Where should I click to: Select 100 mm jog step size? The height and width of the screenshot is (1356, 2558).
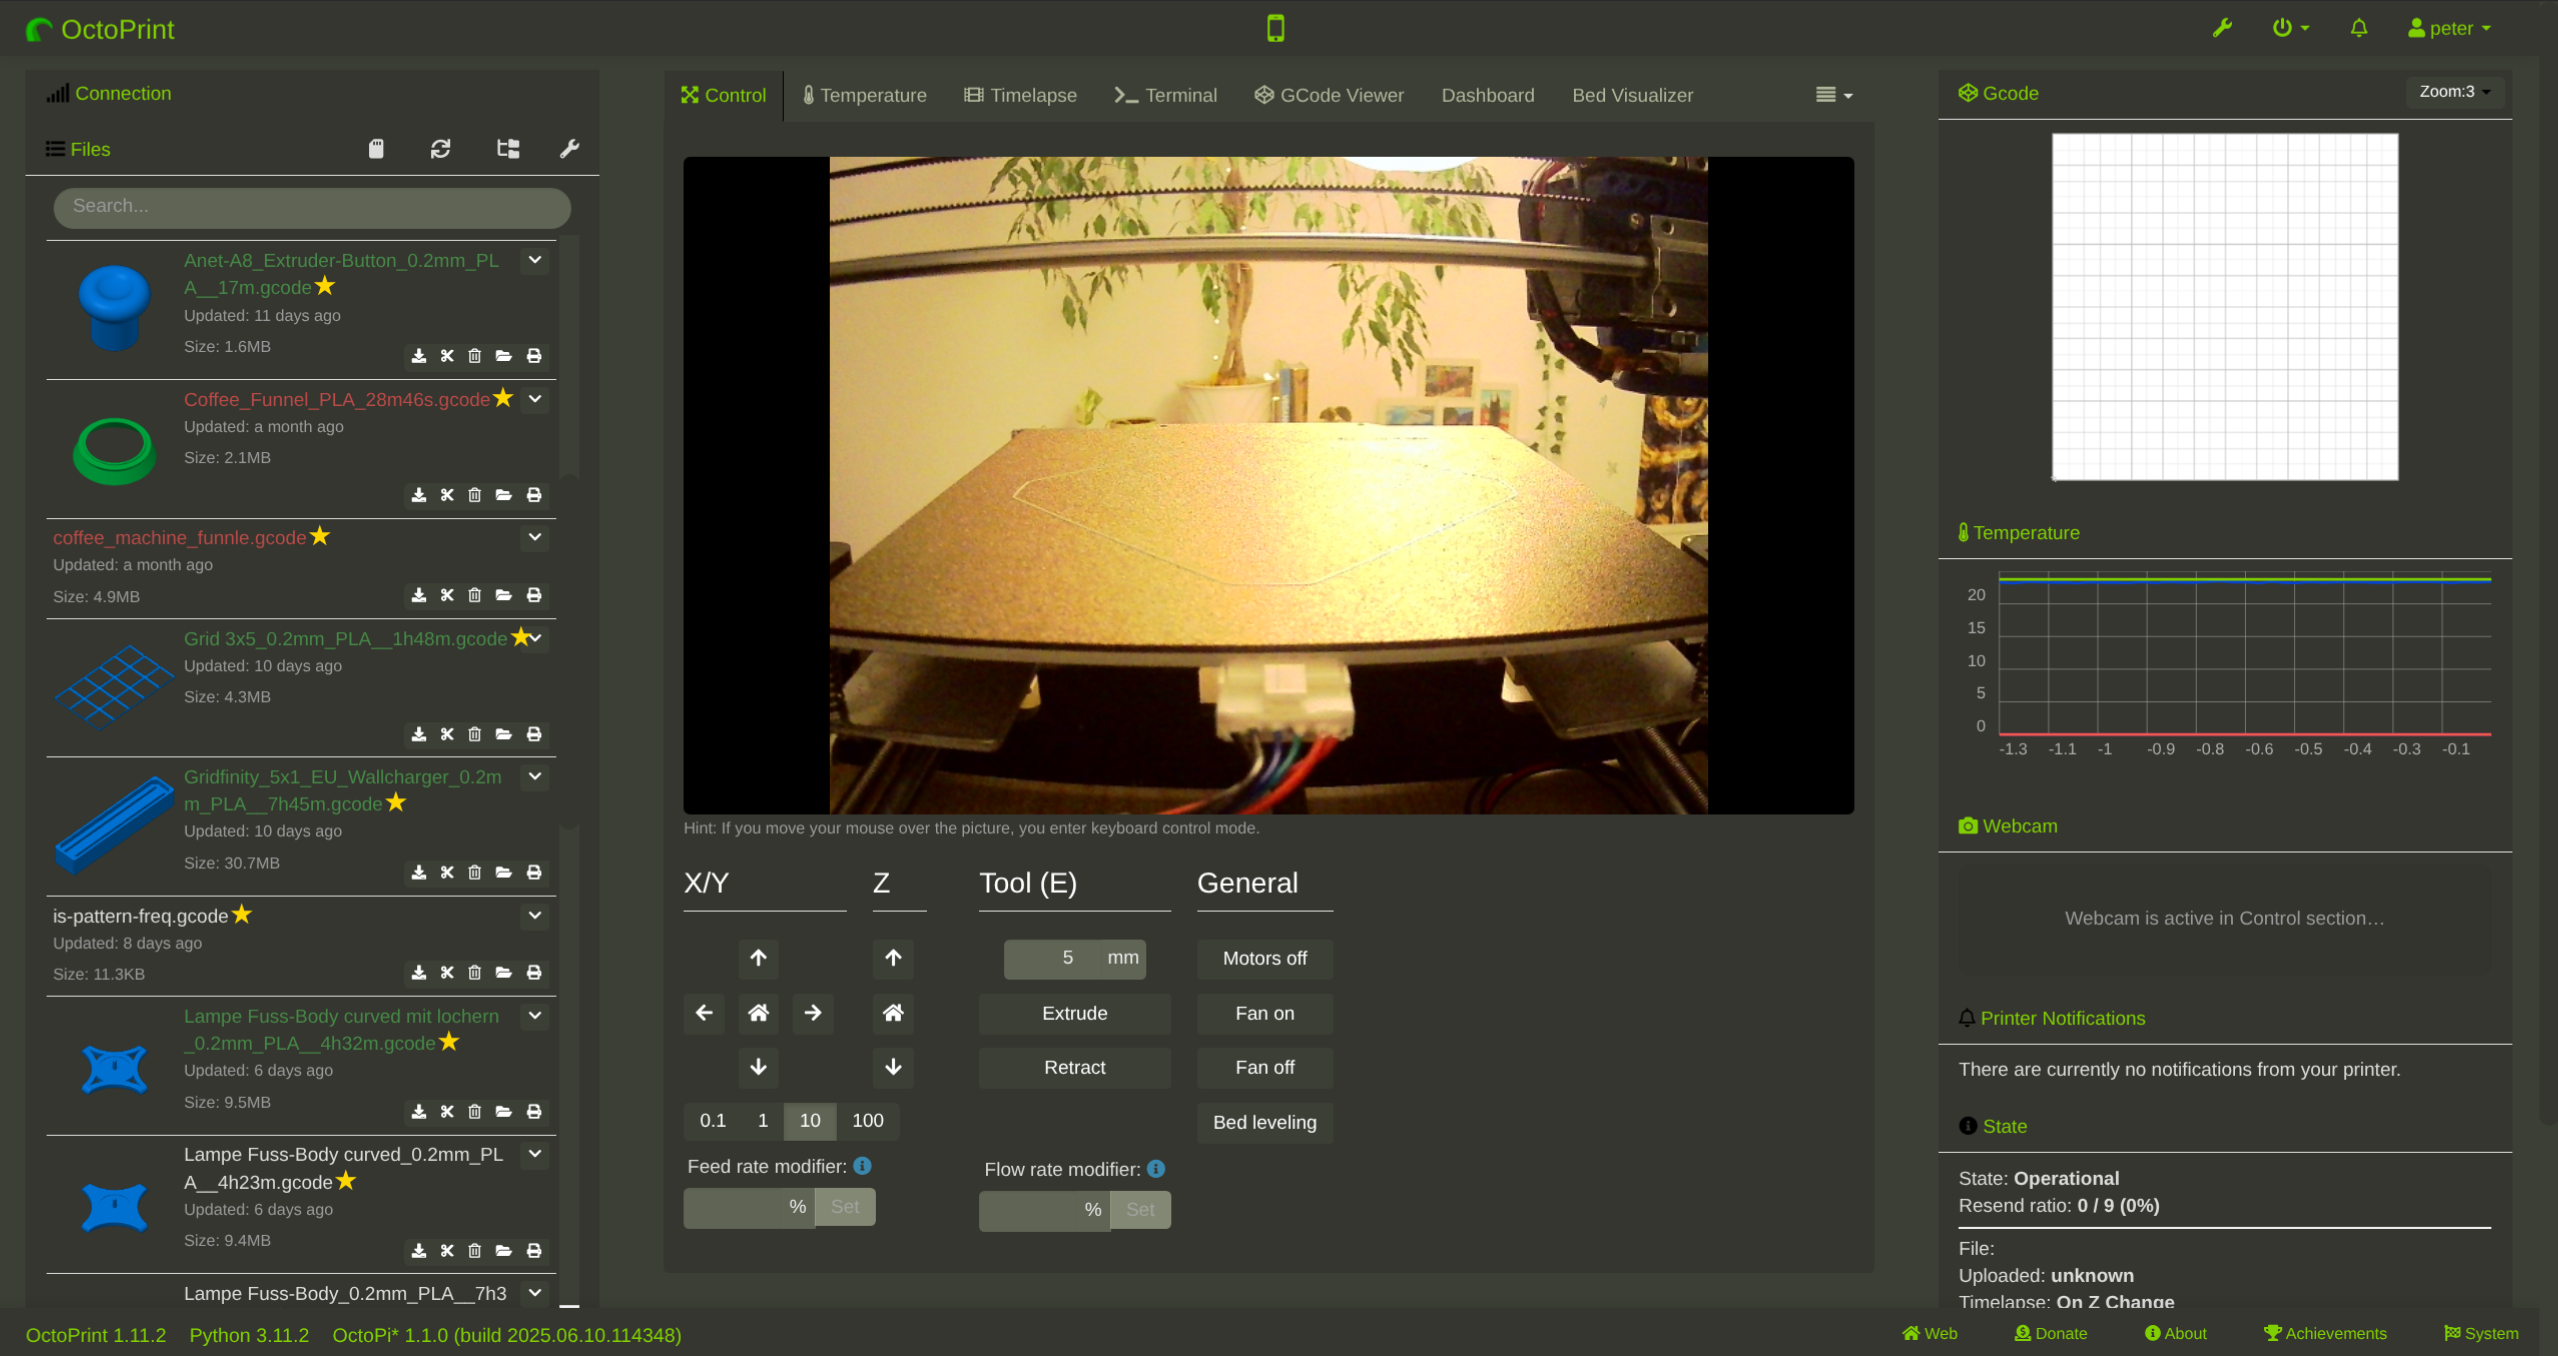[867, 1121]
